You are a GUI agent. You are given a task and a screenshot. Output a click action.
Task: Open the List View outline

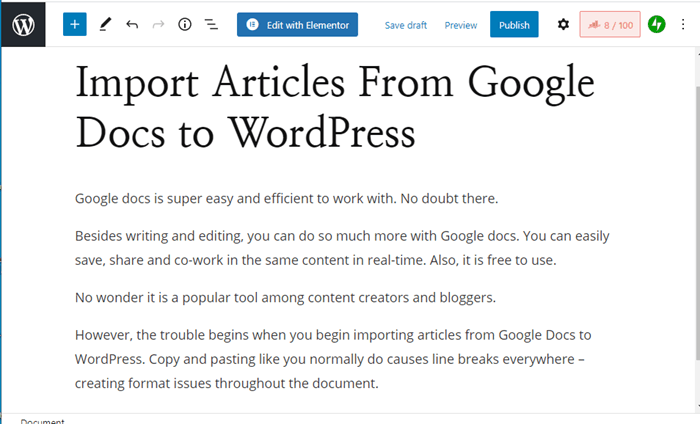point(211,24)
